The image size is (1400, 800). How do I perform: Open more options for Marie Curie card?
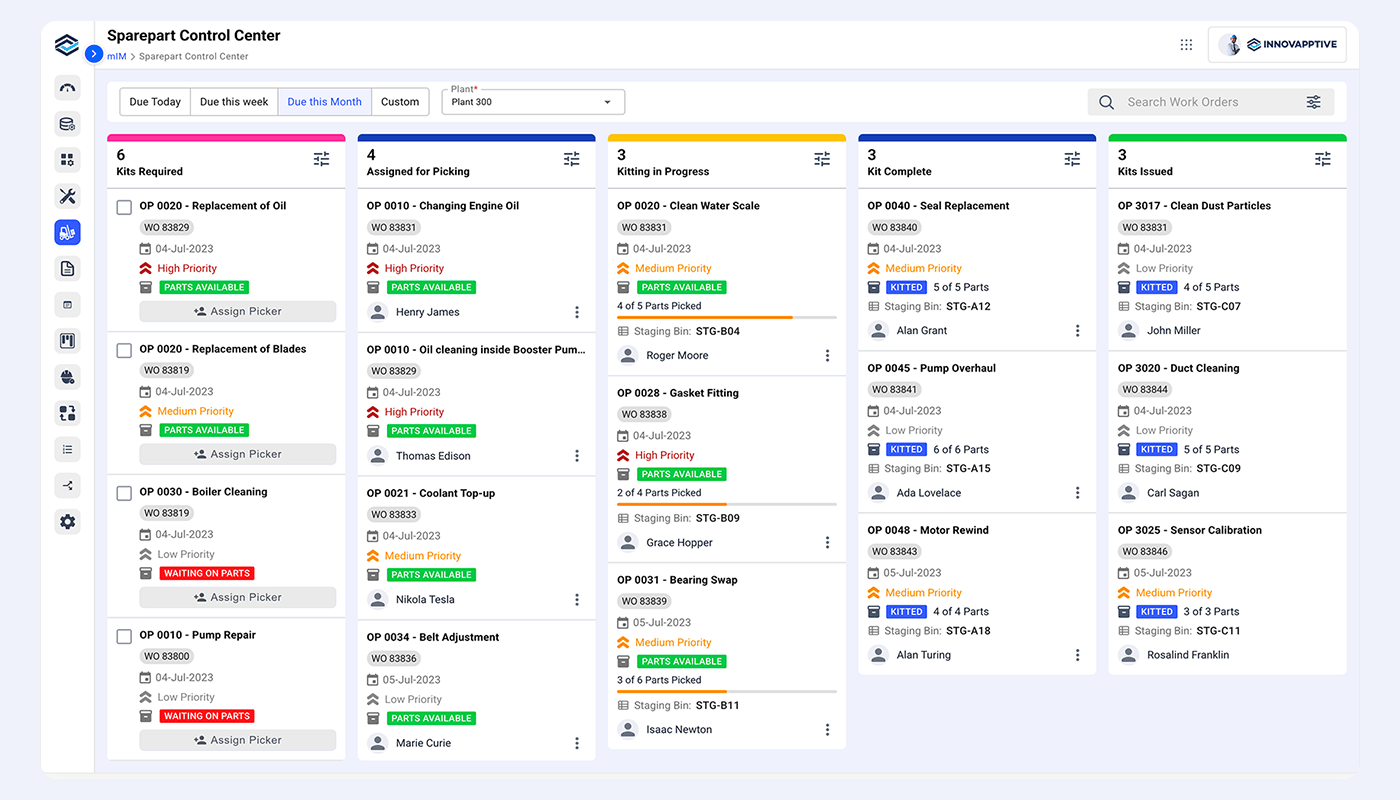577,743
